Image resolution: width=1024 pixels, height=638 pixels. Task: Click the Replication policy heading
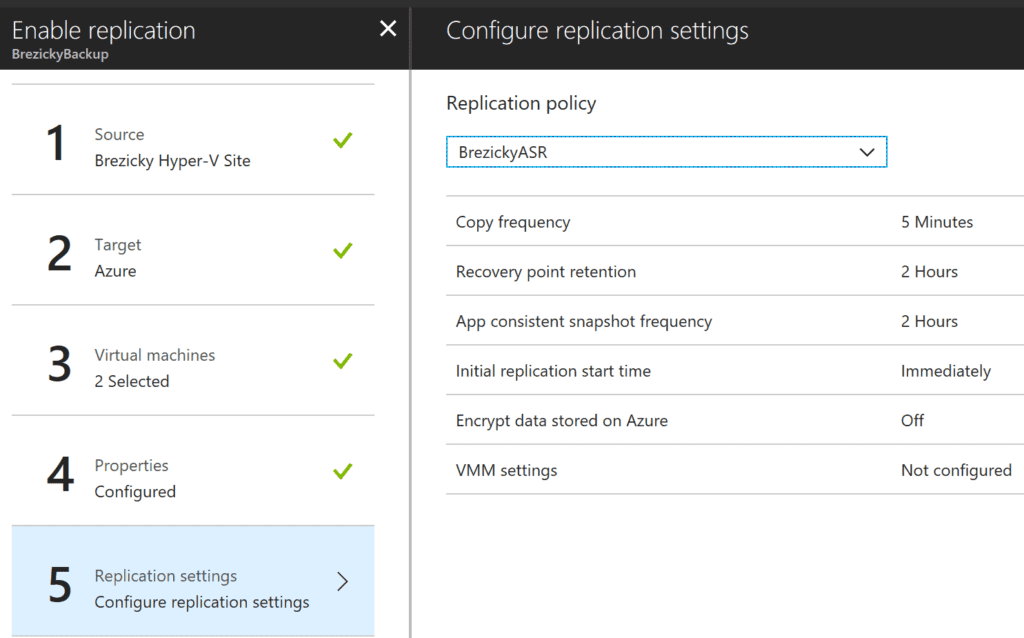521,103
